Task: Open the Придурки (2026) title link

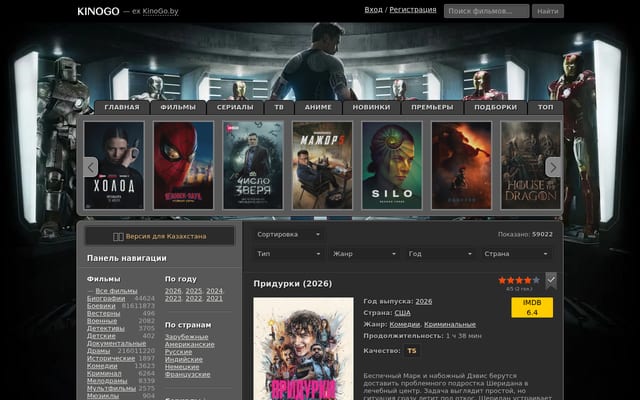Action: pos(293,284)
